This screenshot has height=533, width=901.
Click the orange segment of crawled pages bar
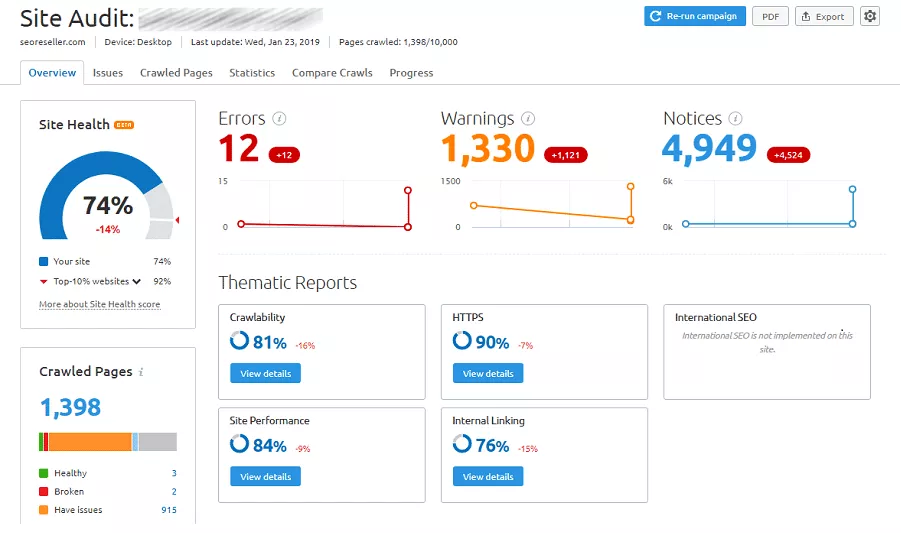(90, 442)
